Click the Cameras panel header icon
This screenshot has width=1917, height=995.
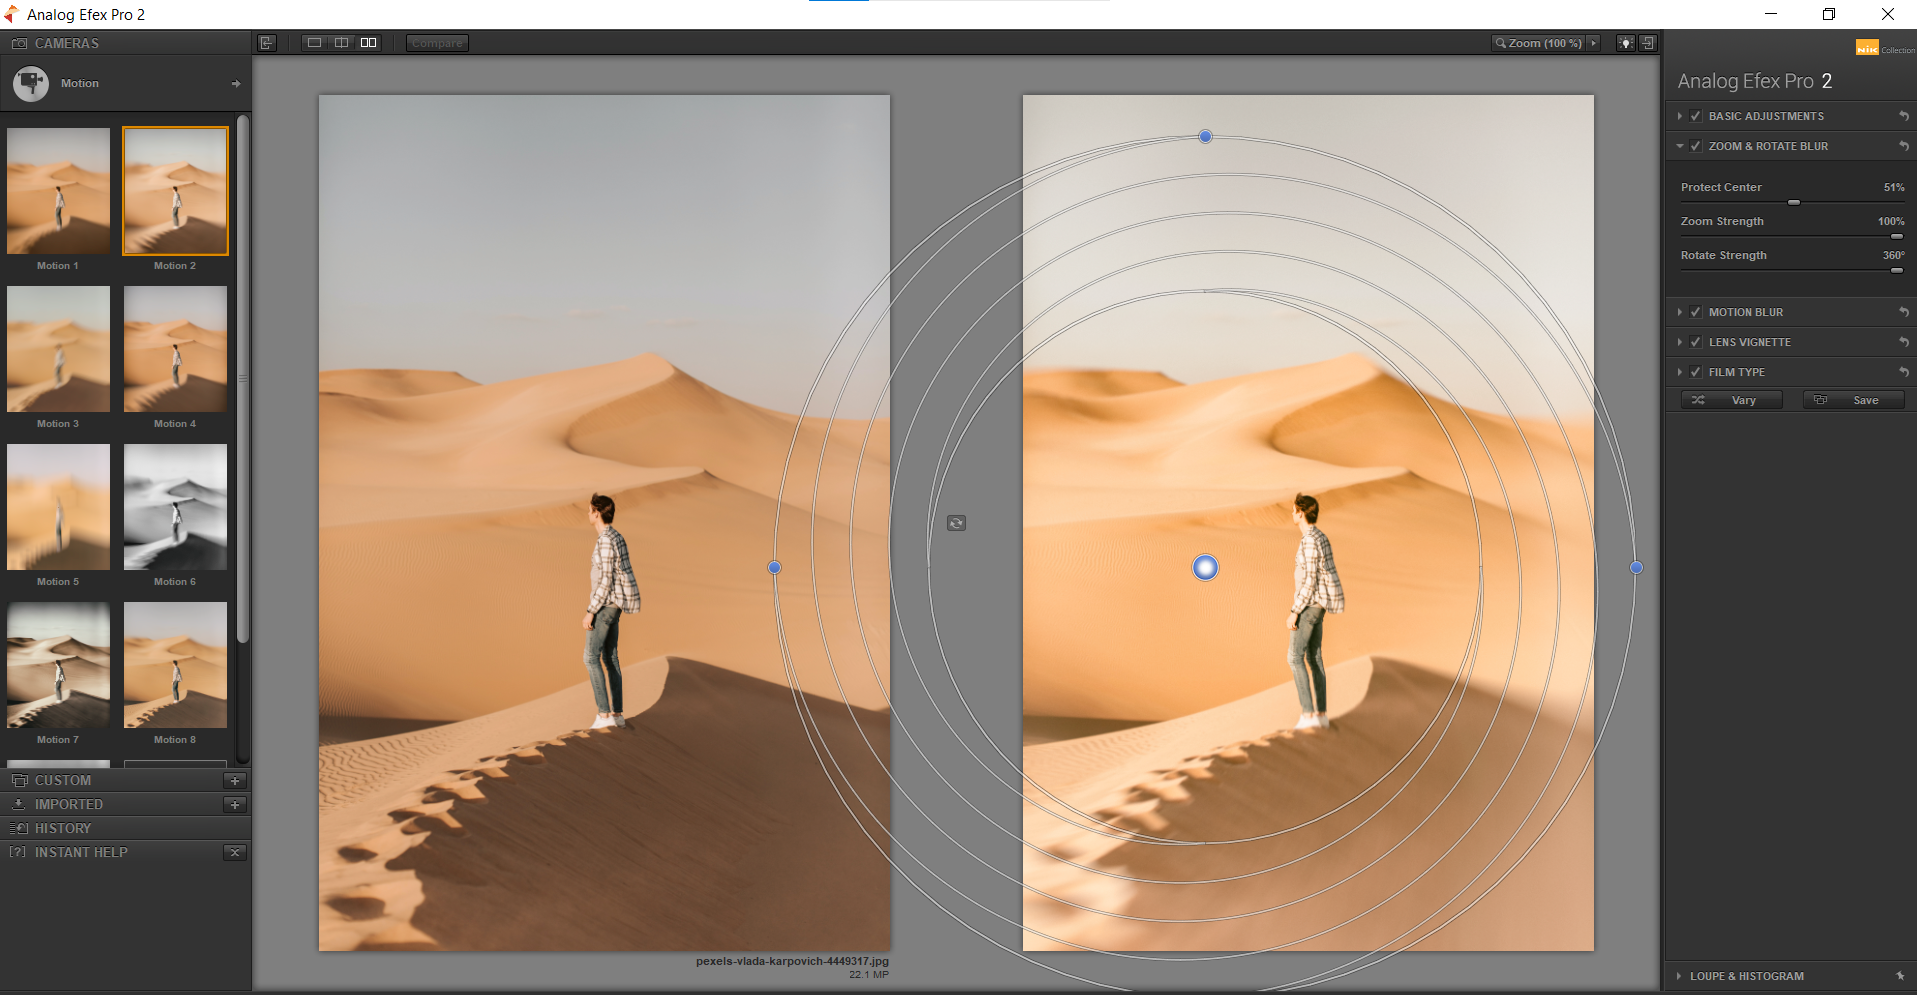[x=18, y=43]
